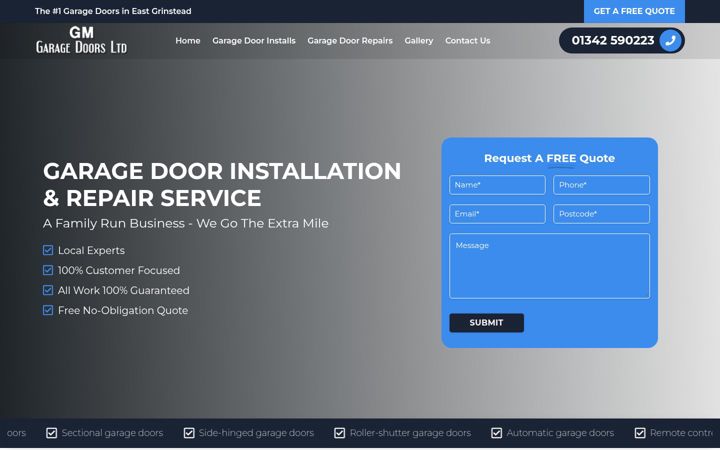Click into the Message text area
The height and width of the screenshot is (450, 720).
[549, 266]
